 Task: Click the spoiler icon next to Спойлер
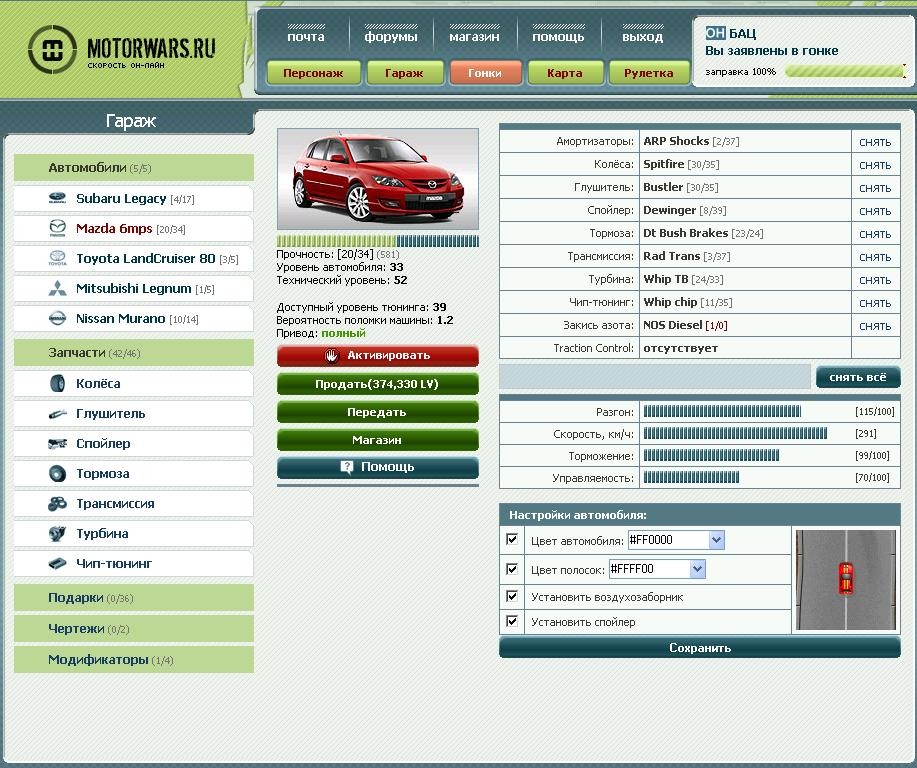(x=57, y=443)
